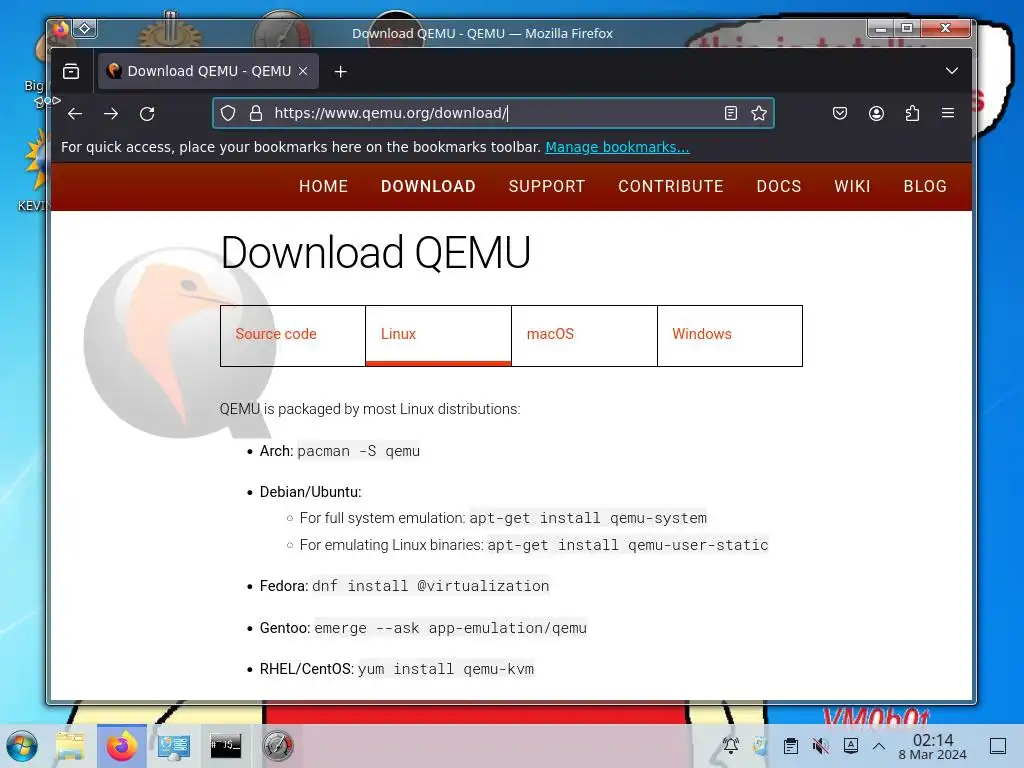1024x768 pixels.
Task: Click the 'pacman -S qemu' command text
Action: click(359, 451)
